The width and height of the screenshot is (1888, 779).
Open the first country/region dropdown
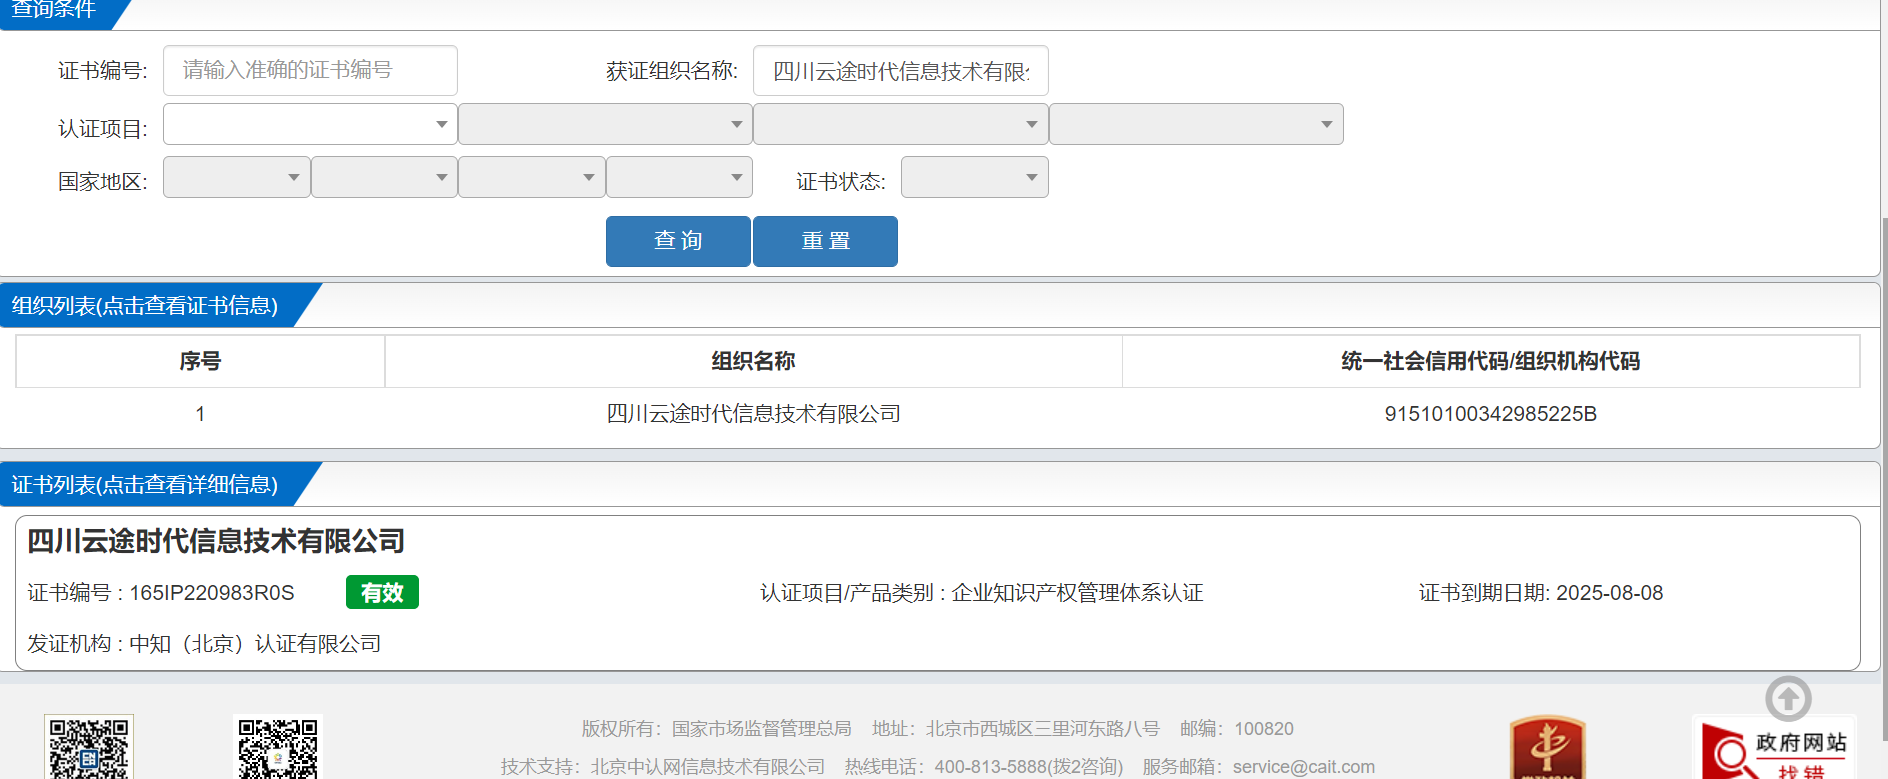click(236, 177)
